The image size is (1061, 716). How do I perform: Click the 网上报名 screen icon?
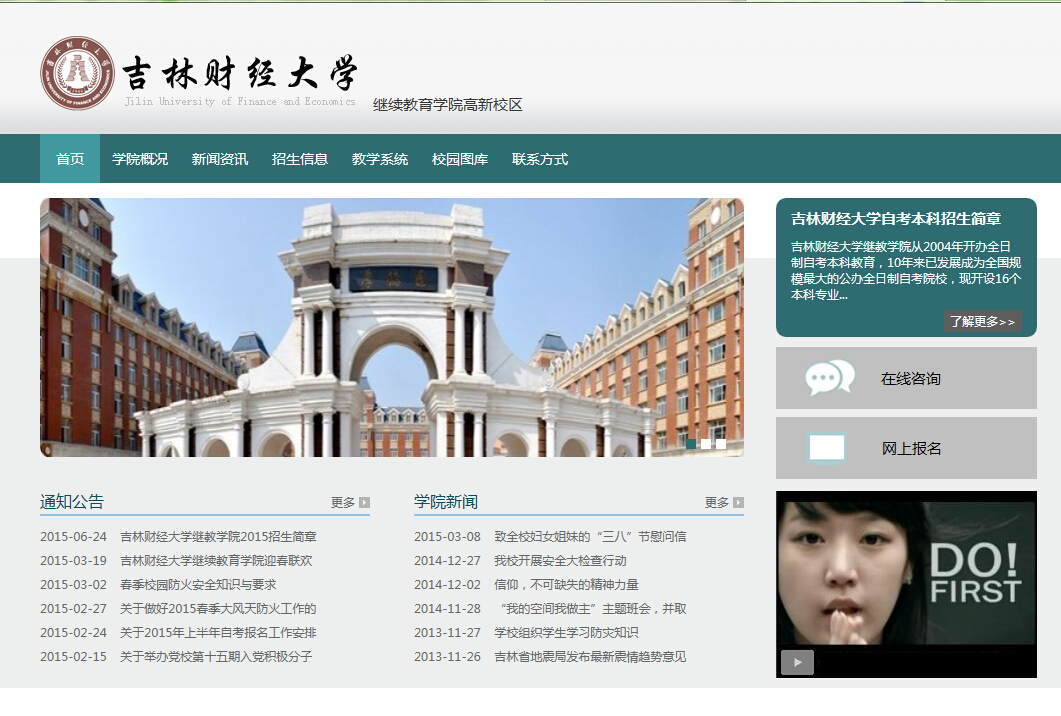pos(827,448)
